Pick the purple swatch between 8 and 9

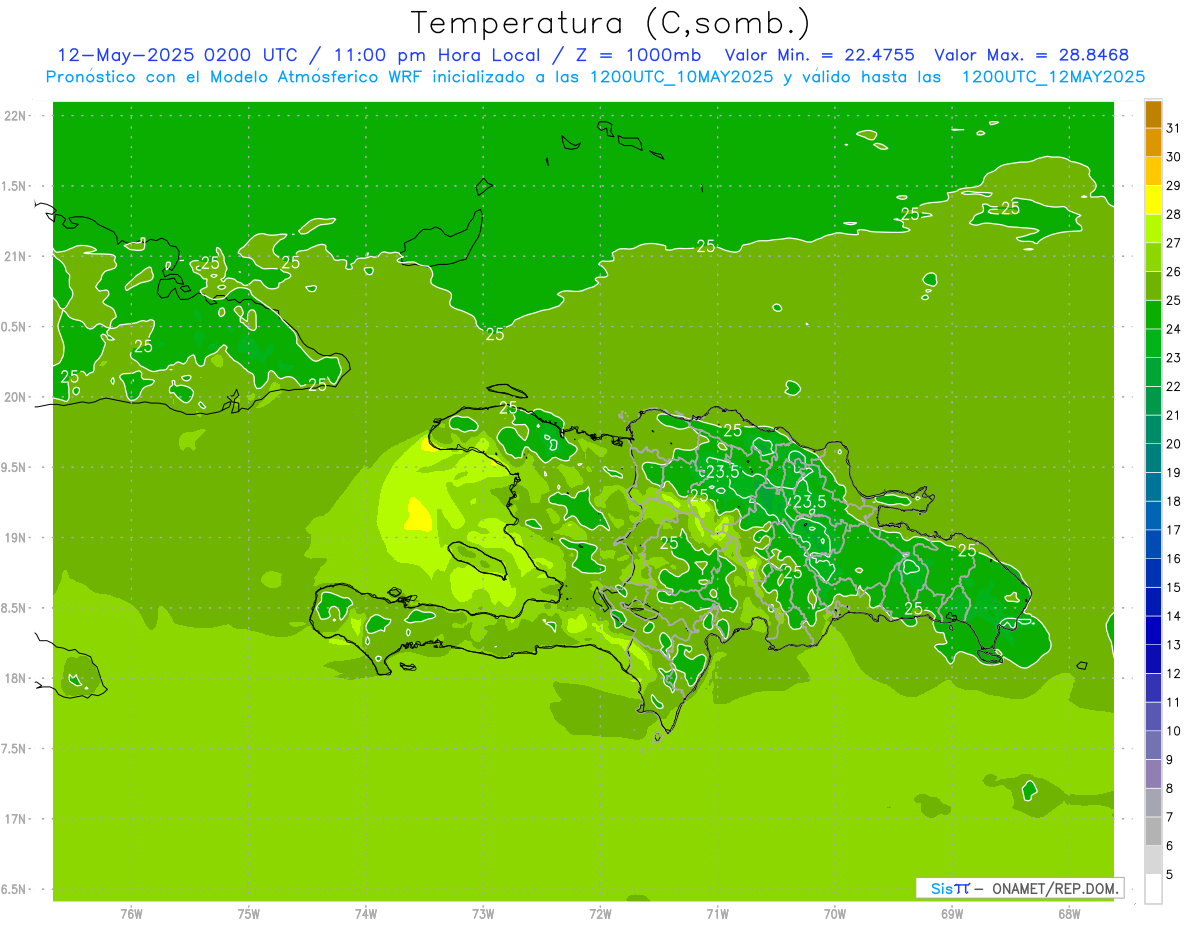pyautogui.click(x=1153, y=774)
